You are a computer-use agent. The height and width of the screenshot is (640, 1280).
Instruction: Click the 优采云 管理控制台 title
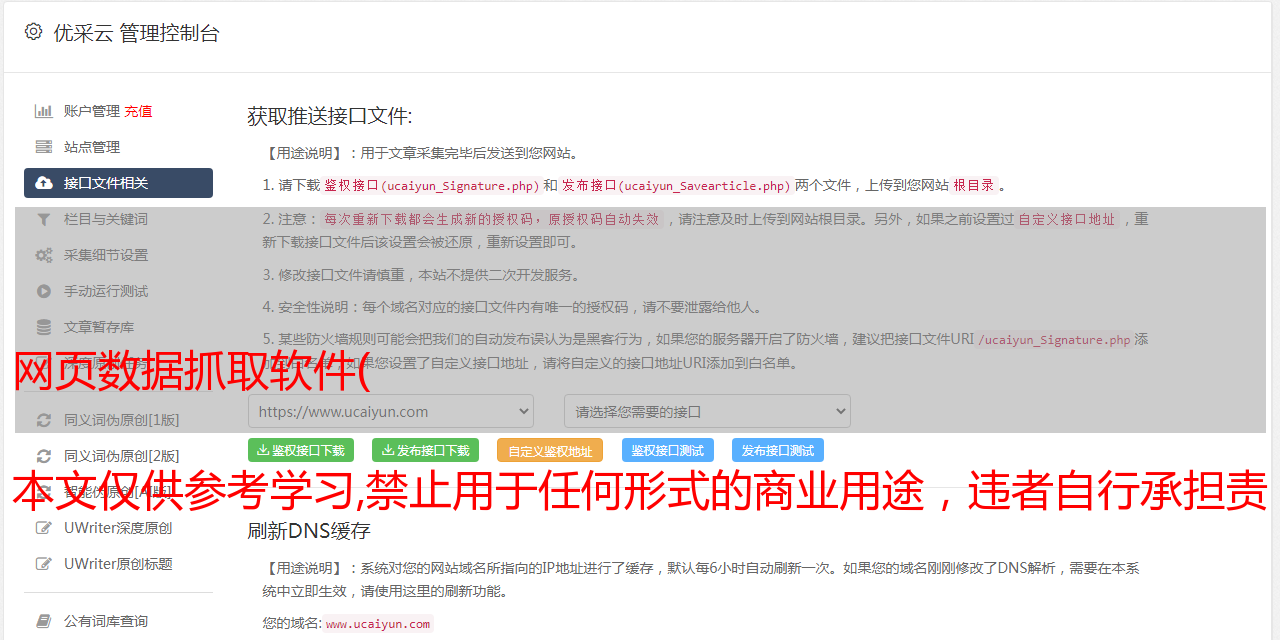pos(136,33)
